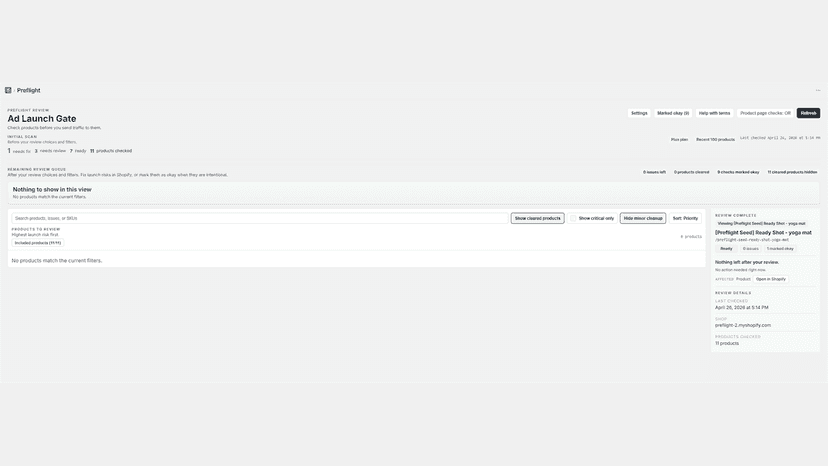Click the 1 marked okay badge
This screenshot has height=466, width=828.
pos(780,249)
